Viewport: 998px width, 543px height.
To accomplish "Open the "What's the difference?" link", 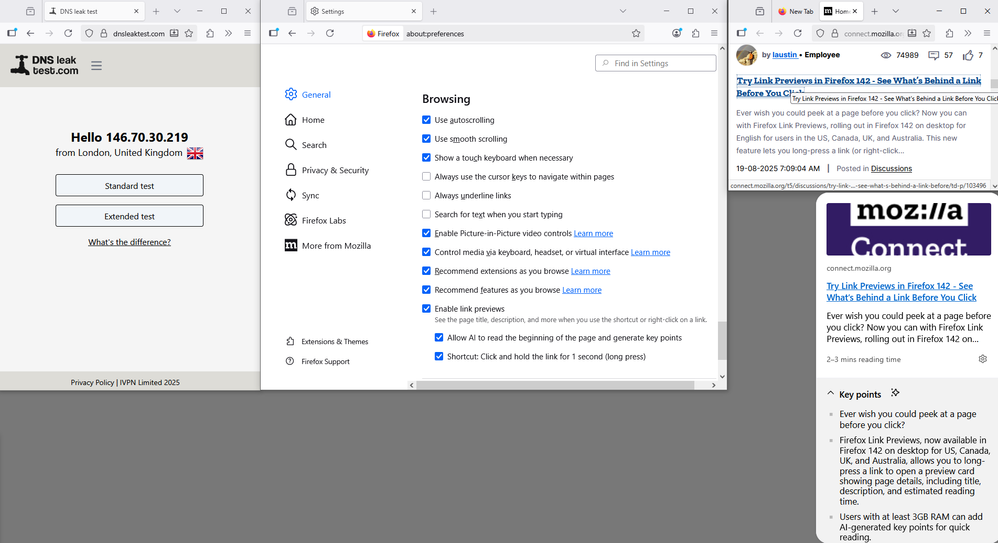I will [x=129, y=242].
